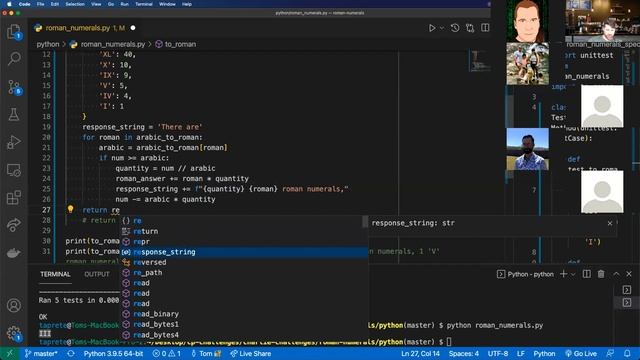Change the LF end-of-line selector
Screen dimensions: 640x360
tap(521, 353)
